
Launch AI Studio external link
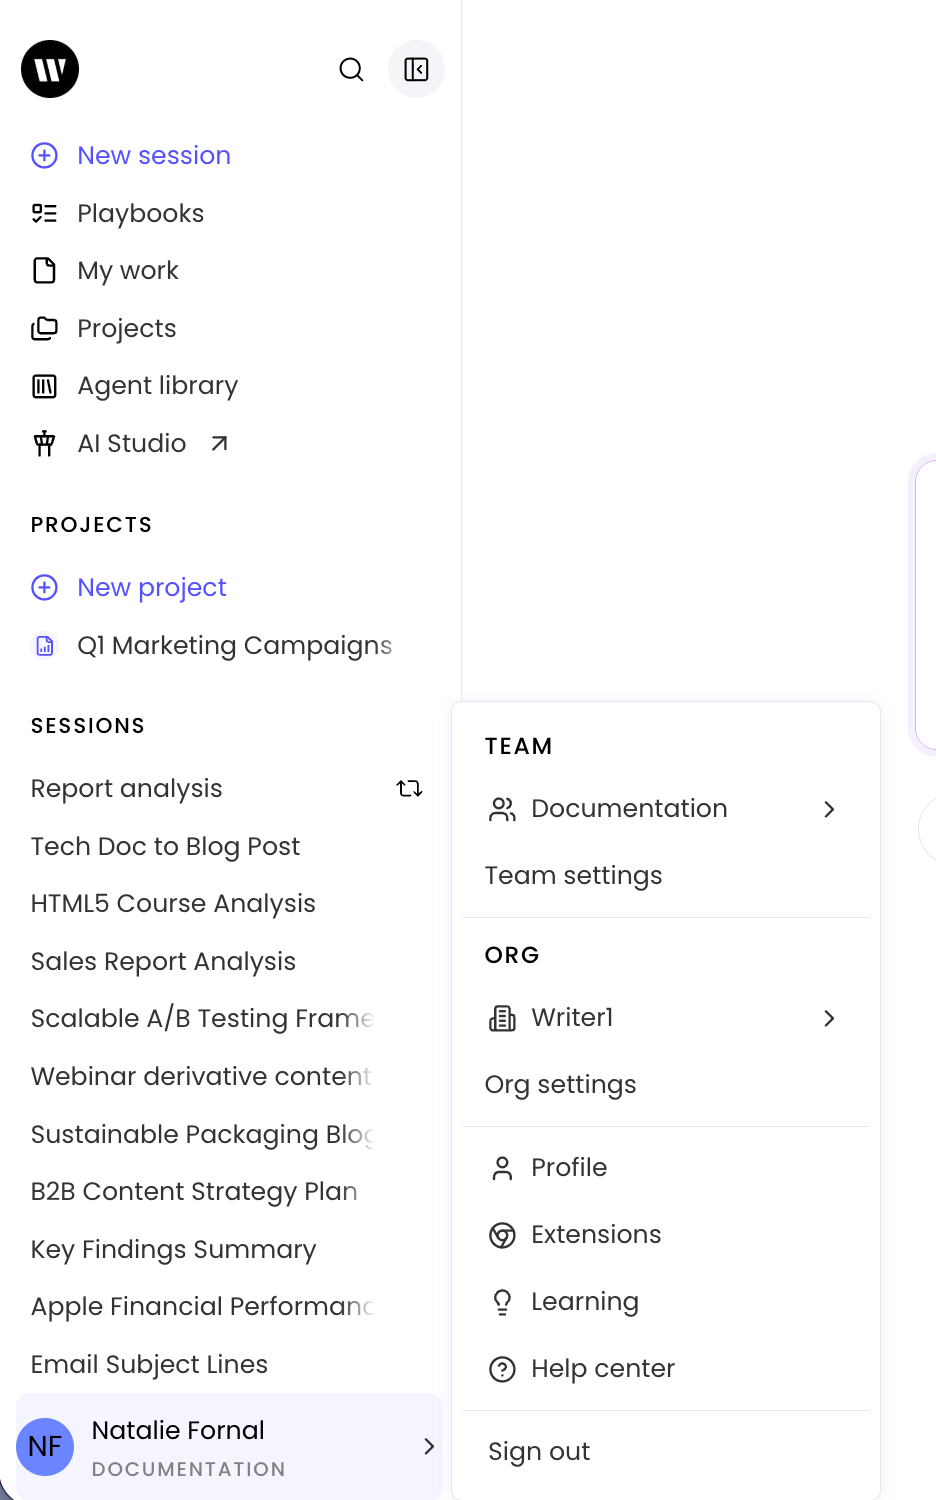point(131,443)
